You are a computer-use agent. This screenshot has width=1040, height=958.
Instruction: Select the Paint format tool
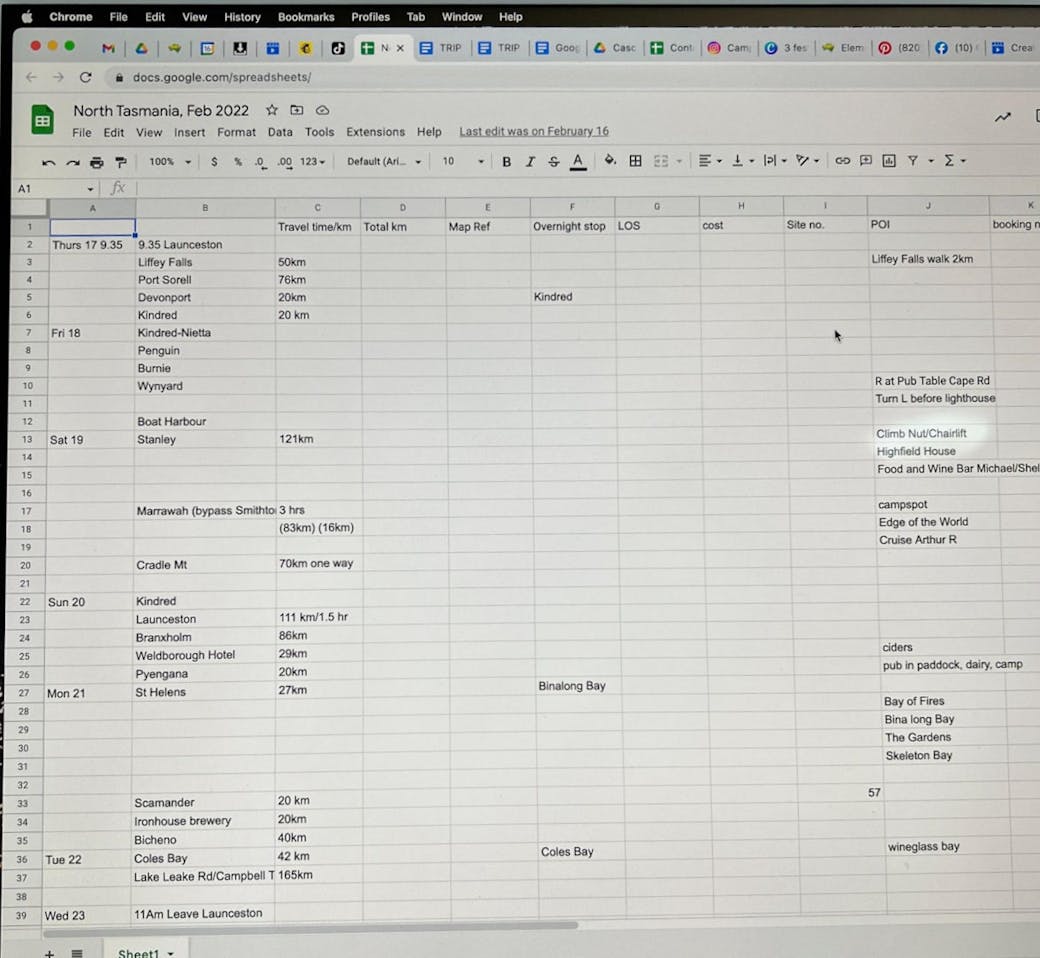point(121,162)
